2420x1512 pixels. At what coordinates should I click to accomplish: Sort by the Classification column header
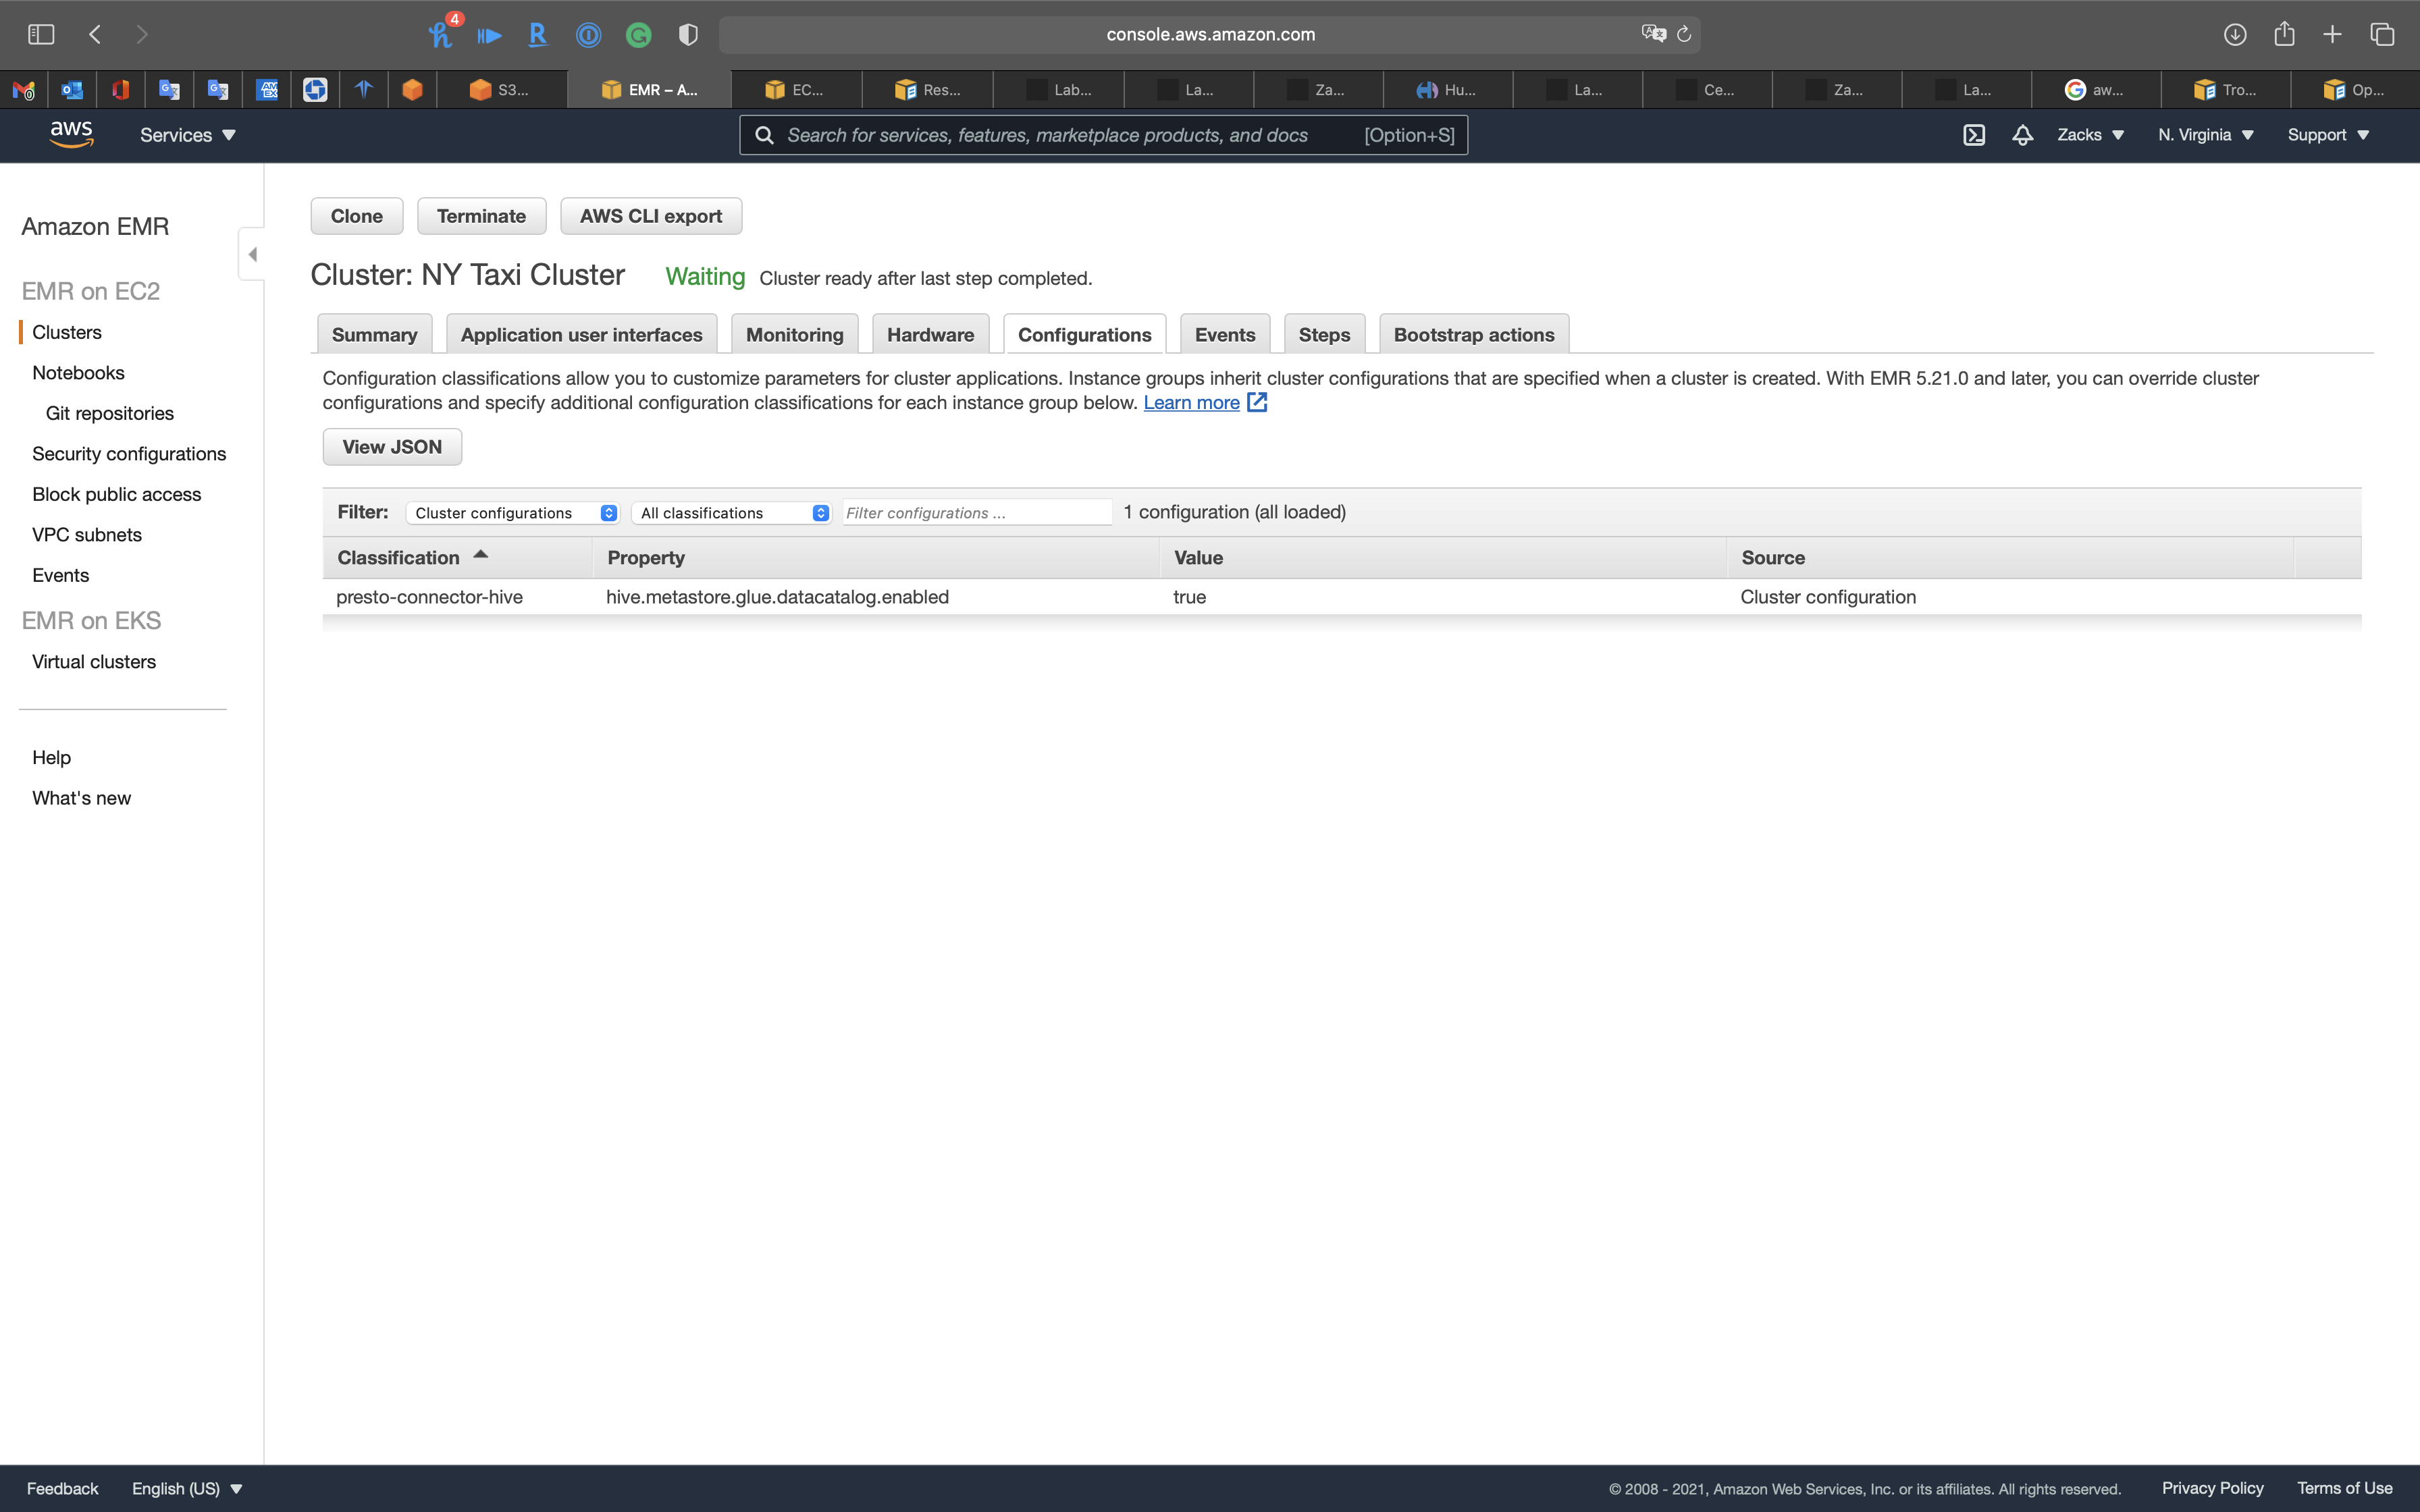(x=399, y=557)
